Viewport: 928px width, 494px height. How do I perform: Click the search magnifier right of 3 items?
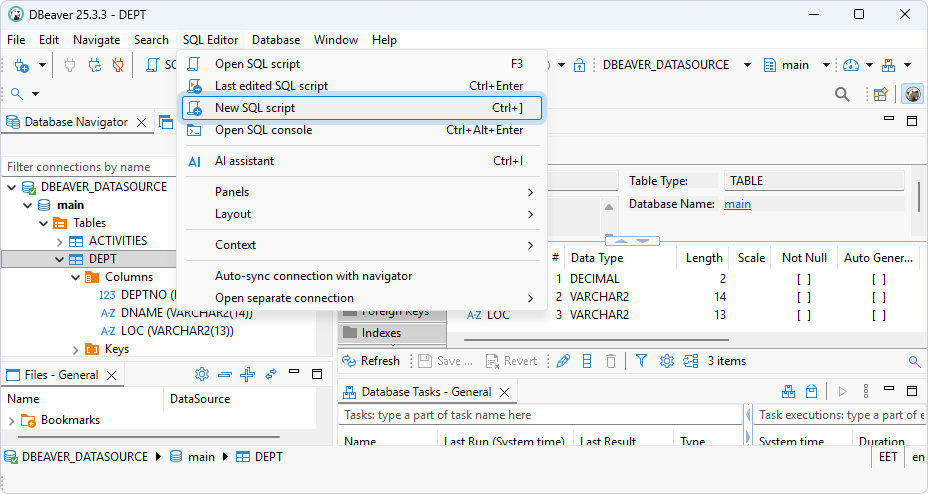[x=914, y=361]
